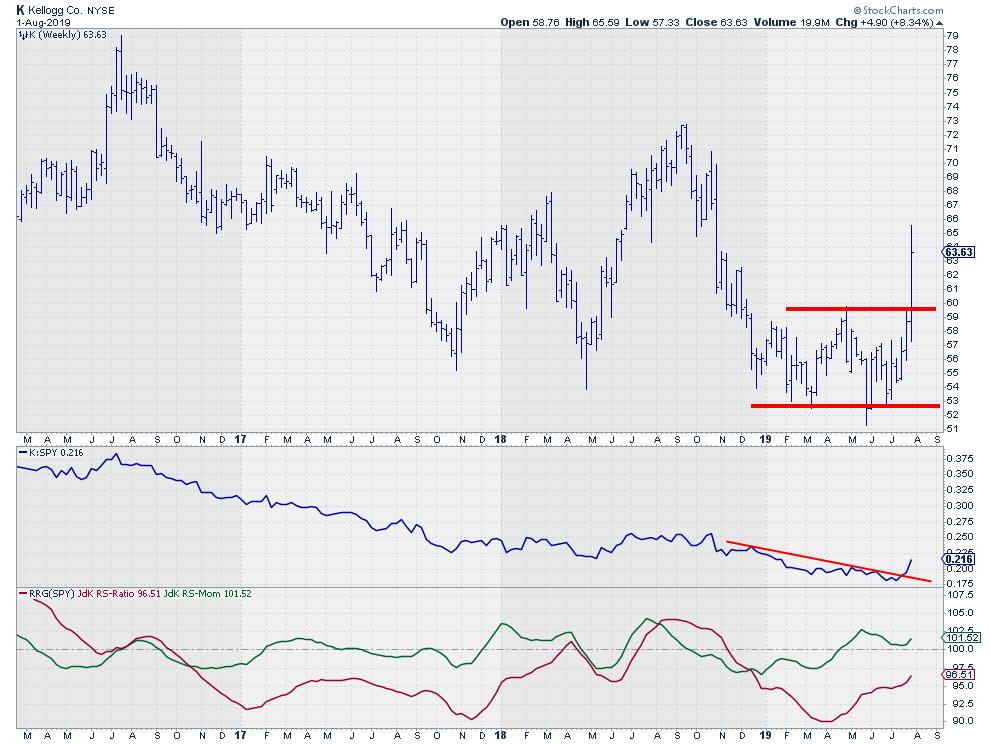990x744 pixels.
Task: Click the JdK RS-Mom 101.52 legend text
Action: pos(208,594)
